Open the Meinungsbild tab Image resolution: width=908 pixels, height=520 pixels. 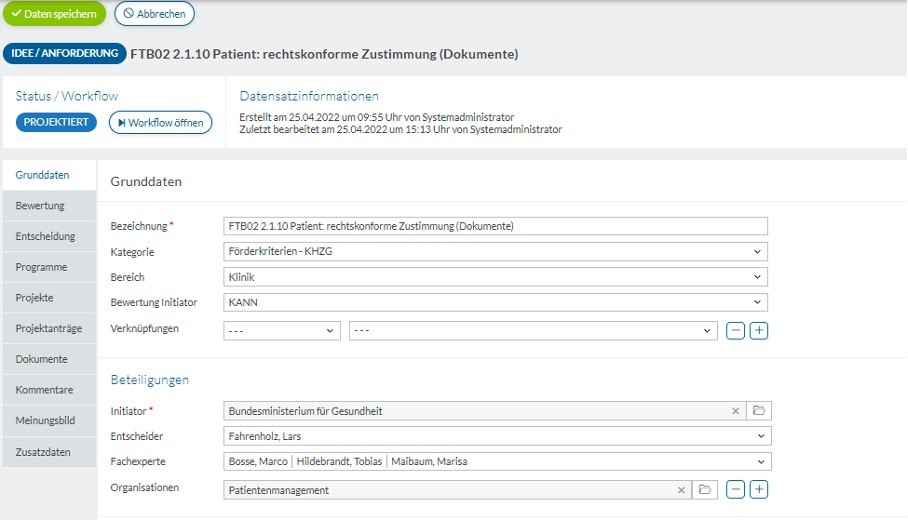pos(49,420)
